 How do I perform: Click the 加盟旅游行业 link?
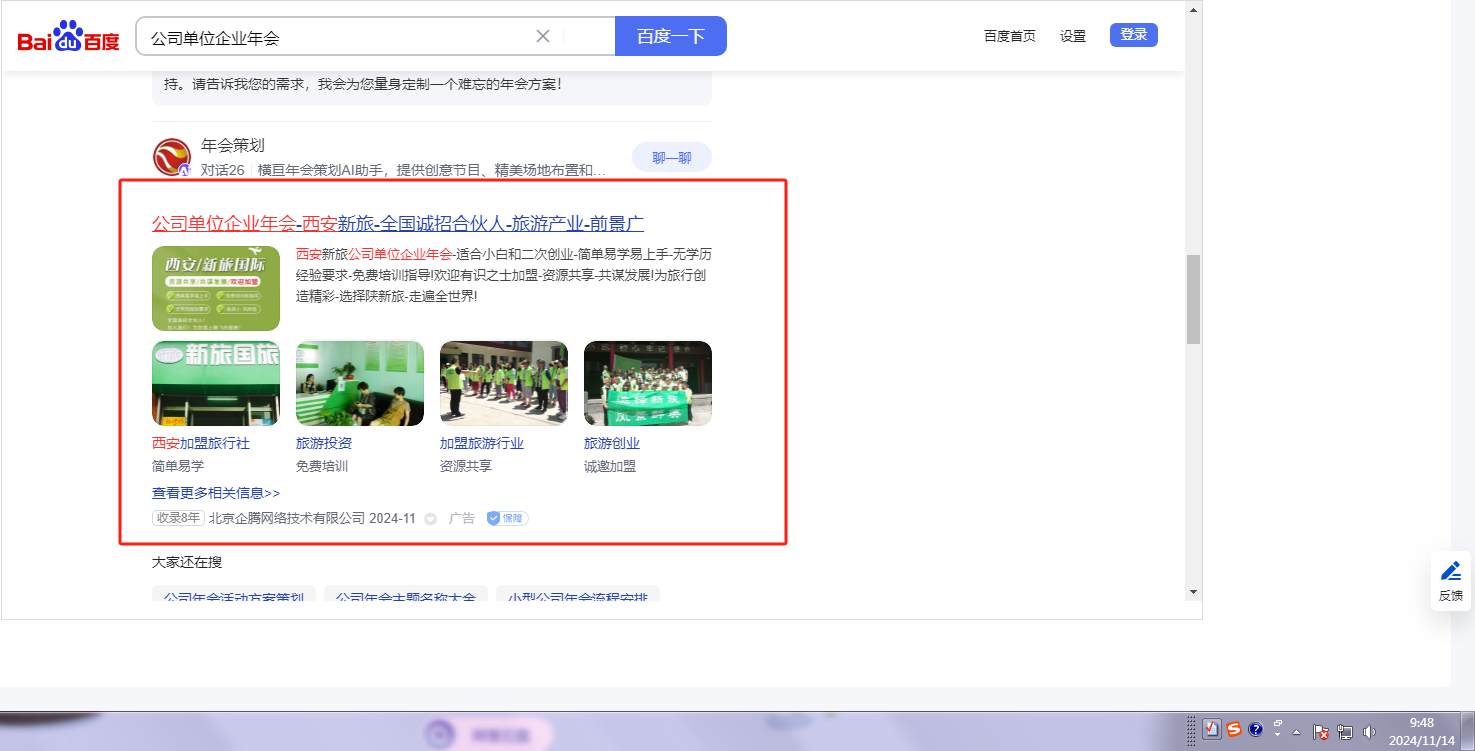[x=482, y=443]
